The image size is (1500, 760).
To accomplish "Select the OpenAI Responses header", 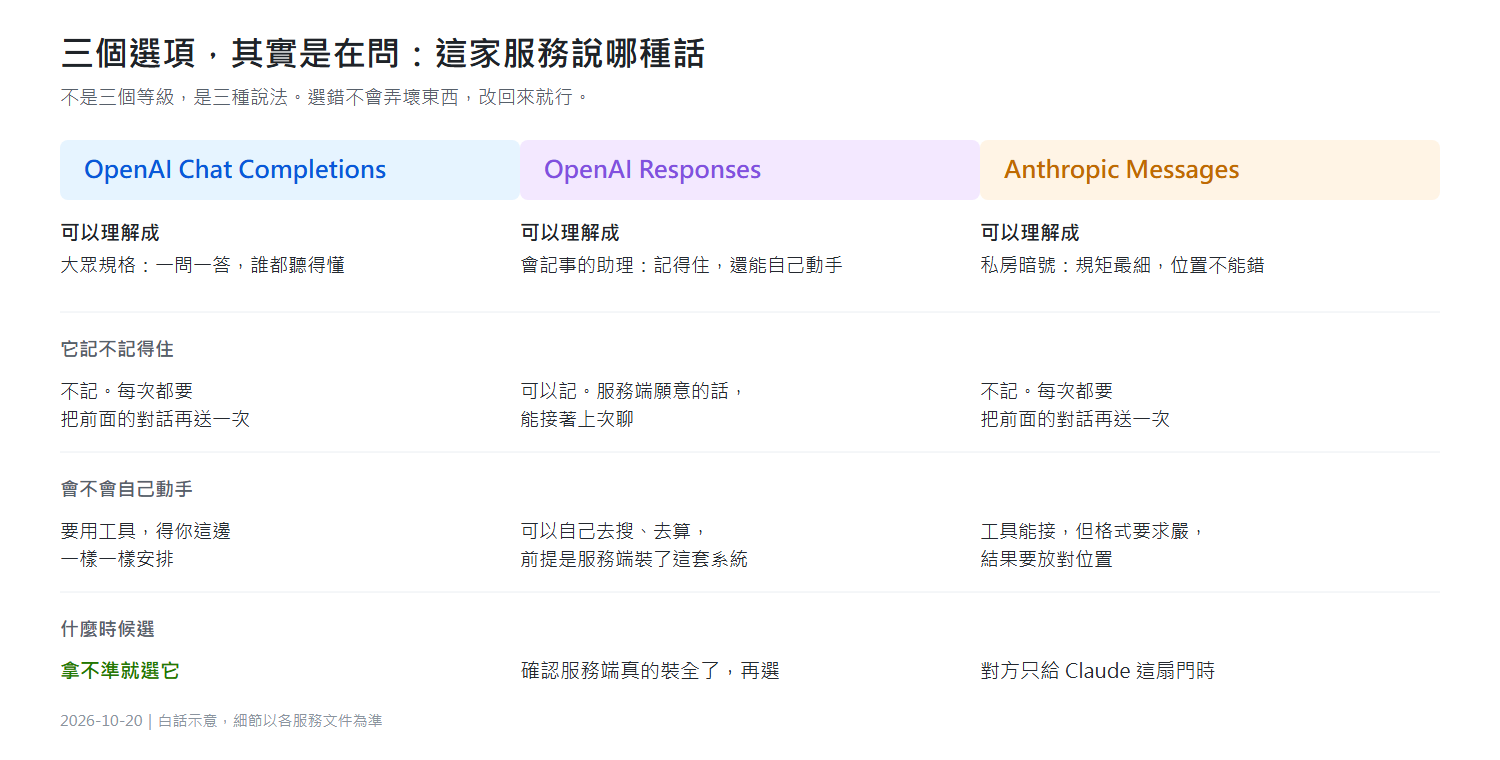I will [750, 170].
